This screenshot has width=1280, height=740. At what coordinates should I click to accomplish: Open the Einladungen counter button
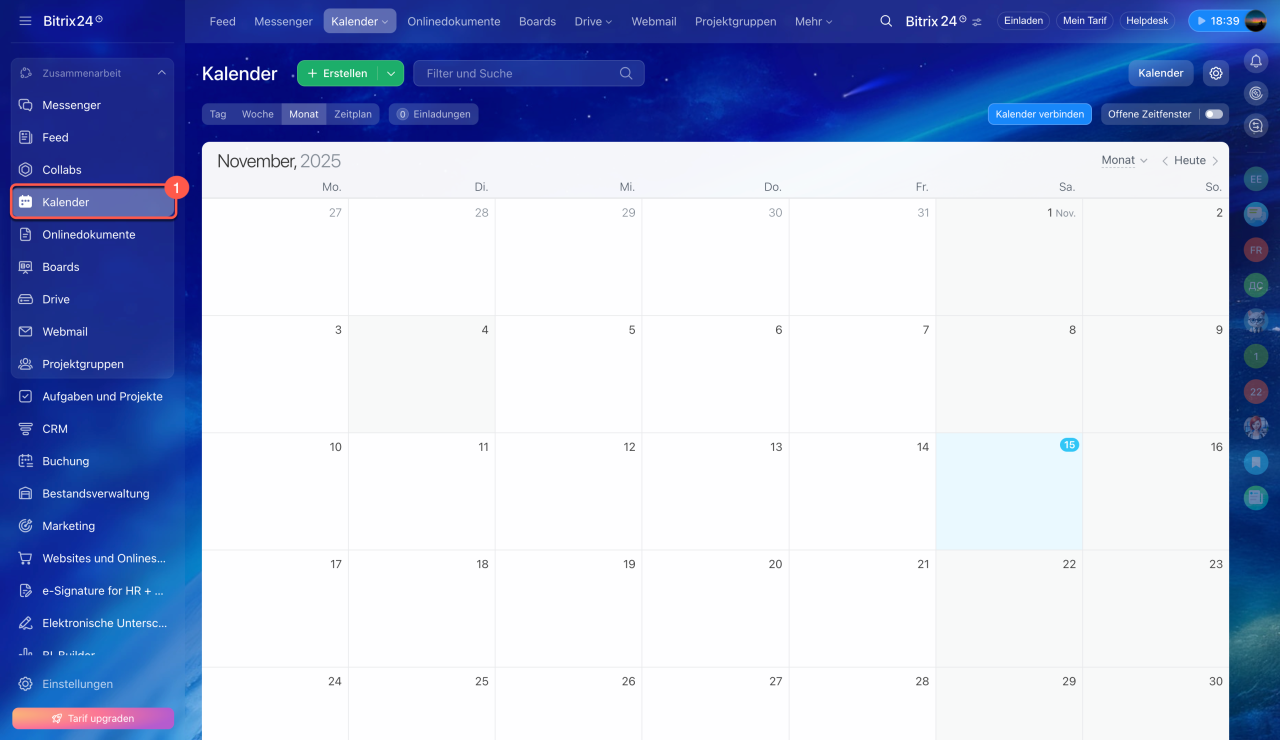pyautogui.click(x=433, y=114)
